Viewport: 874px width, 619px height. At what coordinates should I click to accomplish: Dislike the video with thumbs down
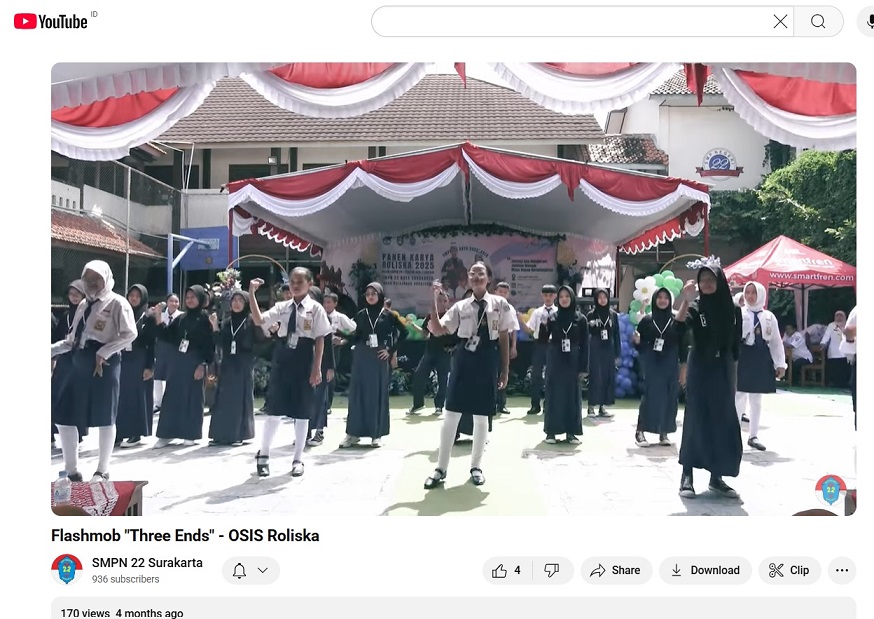click(552, 570)
